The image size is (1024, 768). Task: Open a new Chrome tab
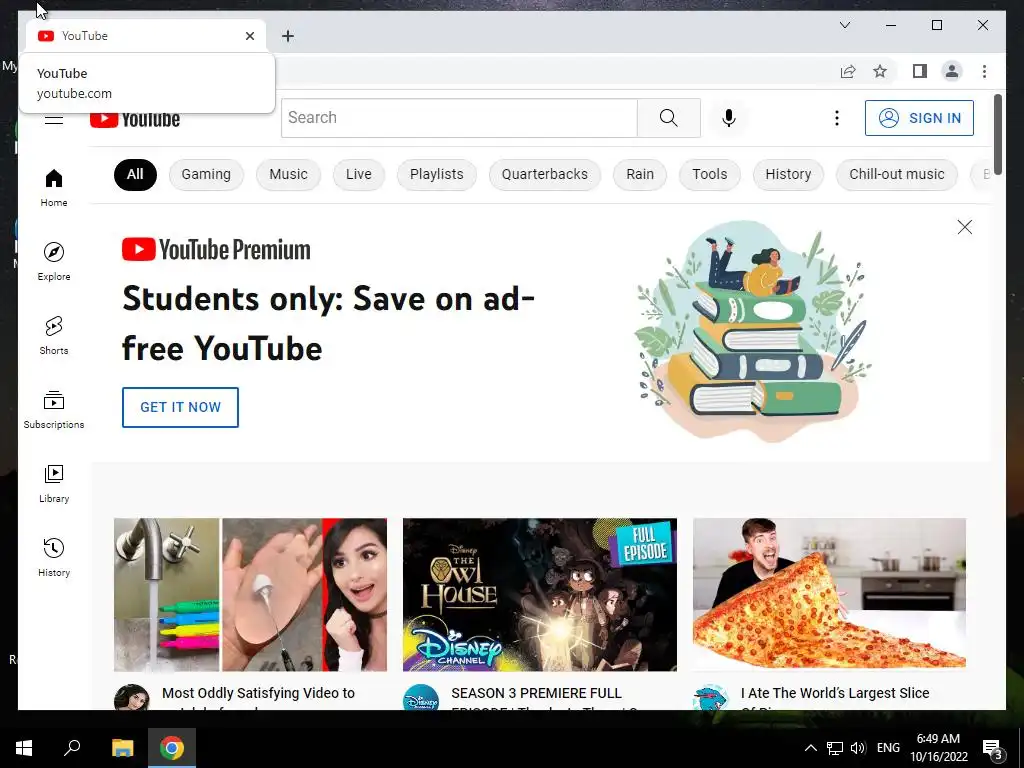288,36
